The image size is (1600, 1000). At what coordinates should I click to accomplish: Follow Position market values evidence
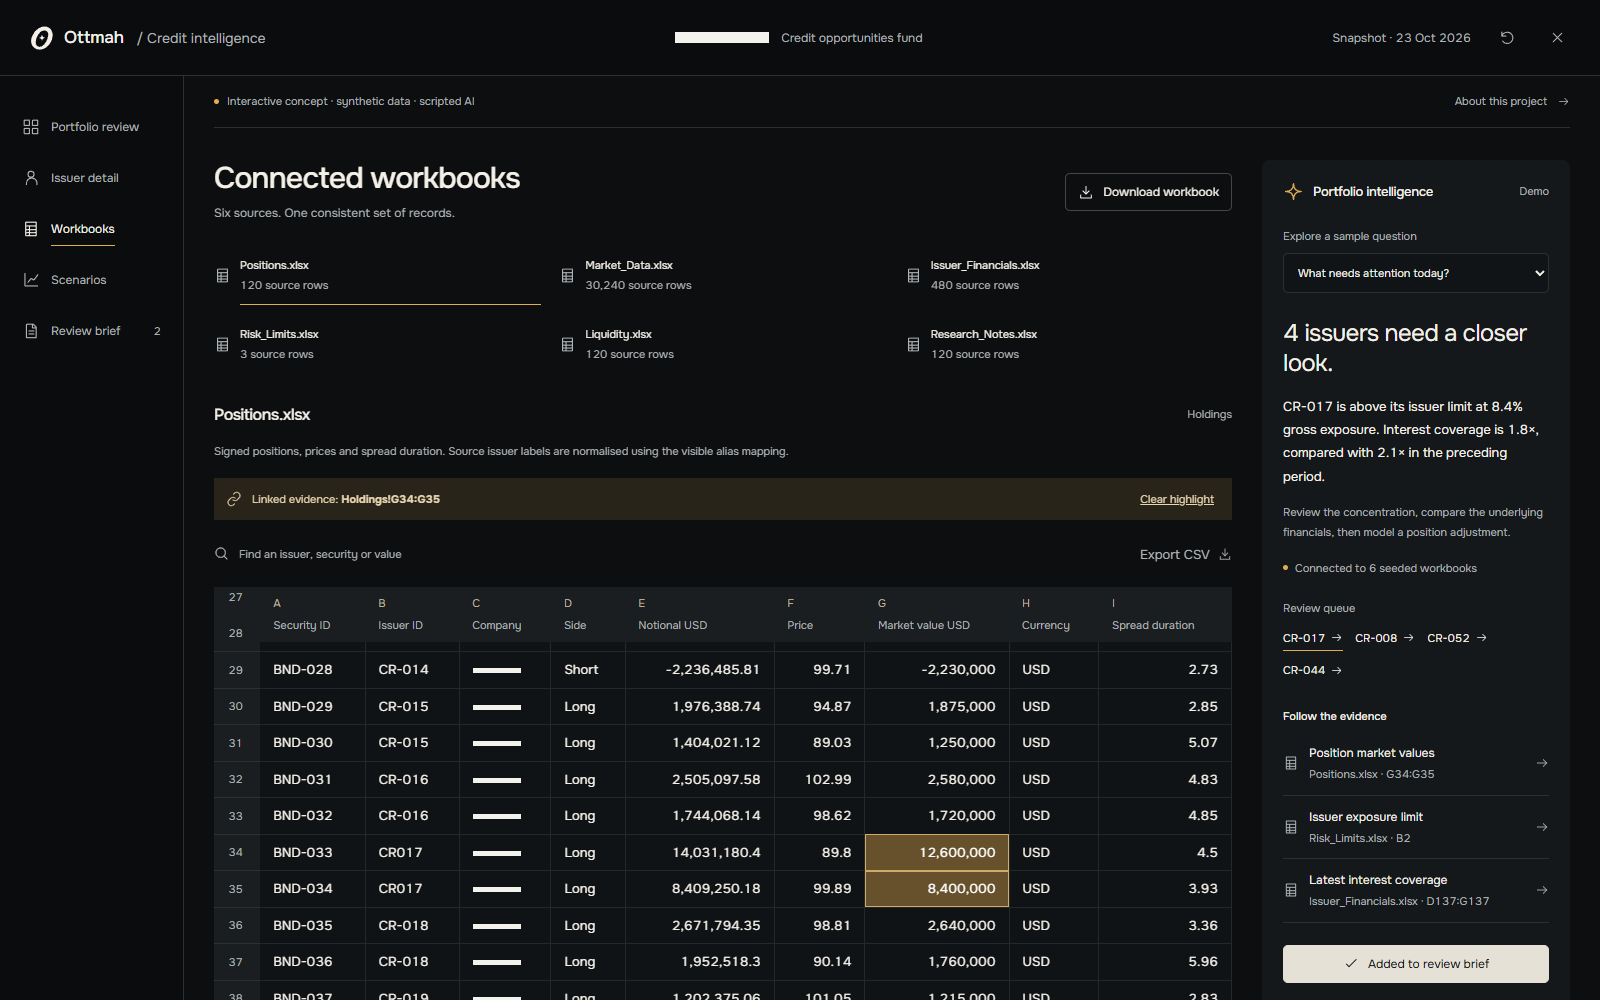[1415, 763]
